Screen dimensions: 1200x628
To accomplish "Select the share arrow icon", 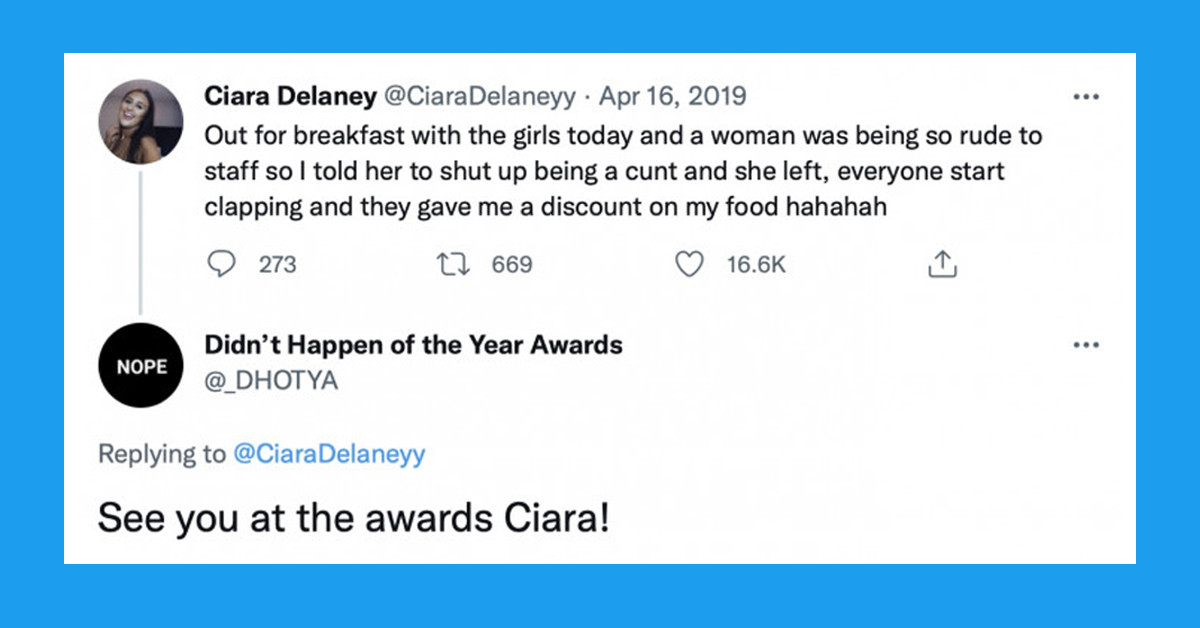I will (x=941, y=263).
